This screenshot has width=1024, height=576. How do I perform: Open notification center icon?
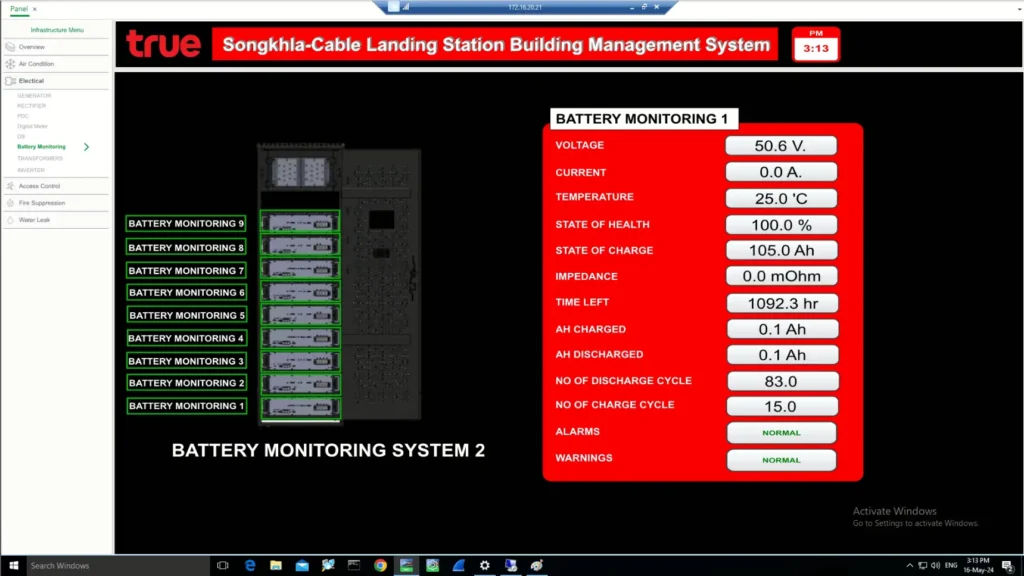pos(1008,566)
